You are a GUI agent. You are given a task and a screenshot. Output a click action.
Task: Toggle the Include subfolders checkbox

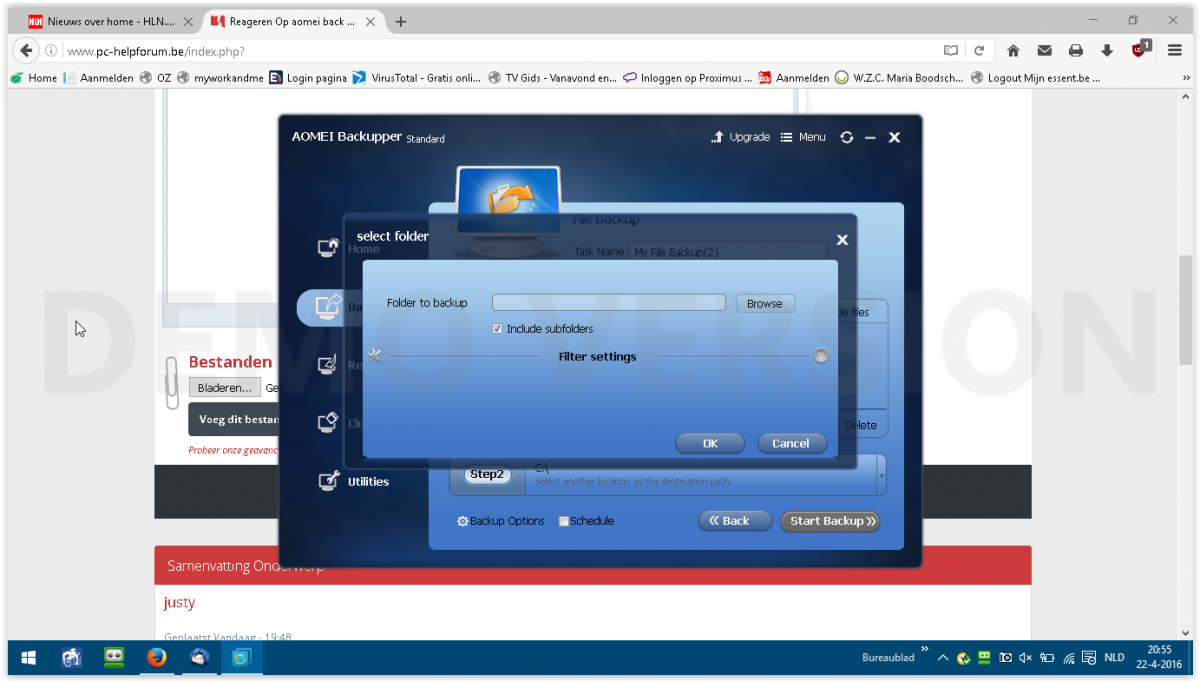pyautogui.click(x=498, y=329)
